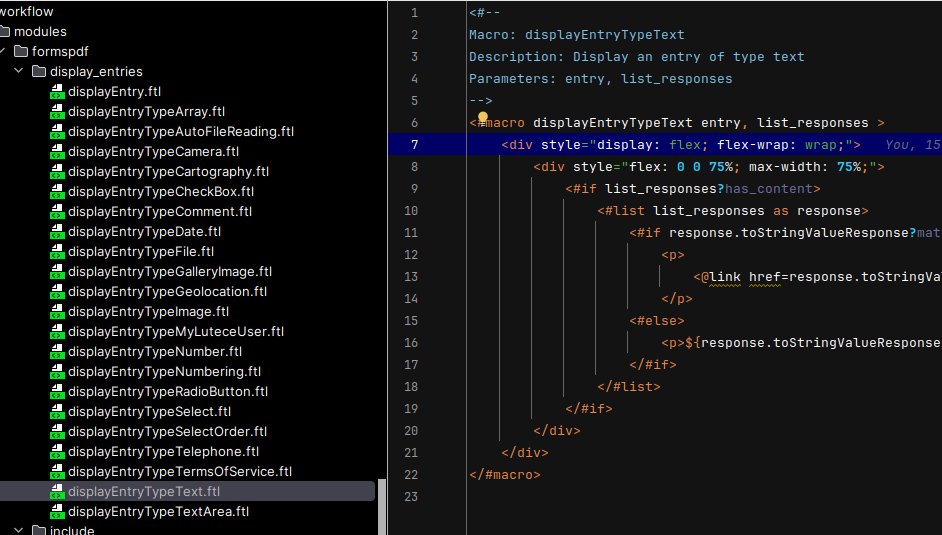This screenshot has height=535, width=942.
Task: Open displayEntryTypeGeolocation.ftl file
Action: [x=167, y=292]
